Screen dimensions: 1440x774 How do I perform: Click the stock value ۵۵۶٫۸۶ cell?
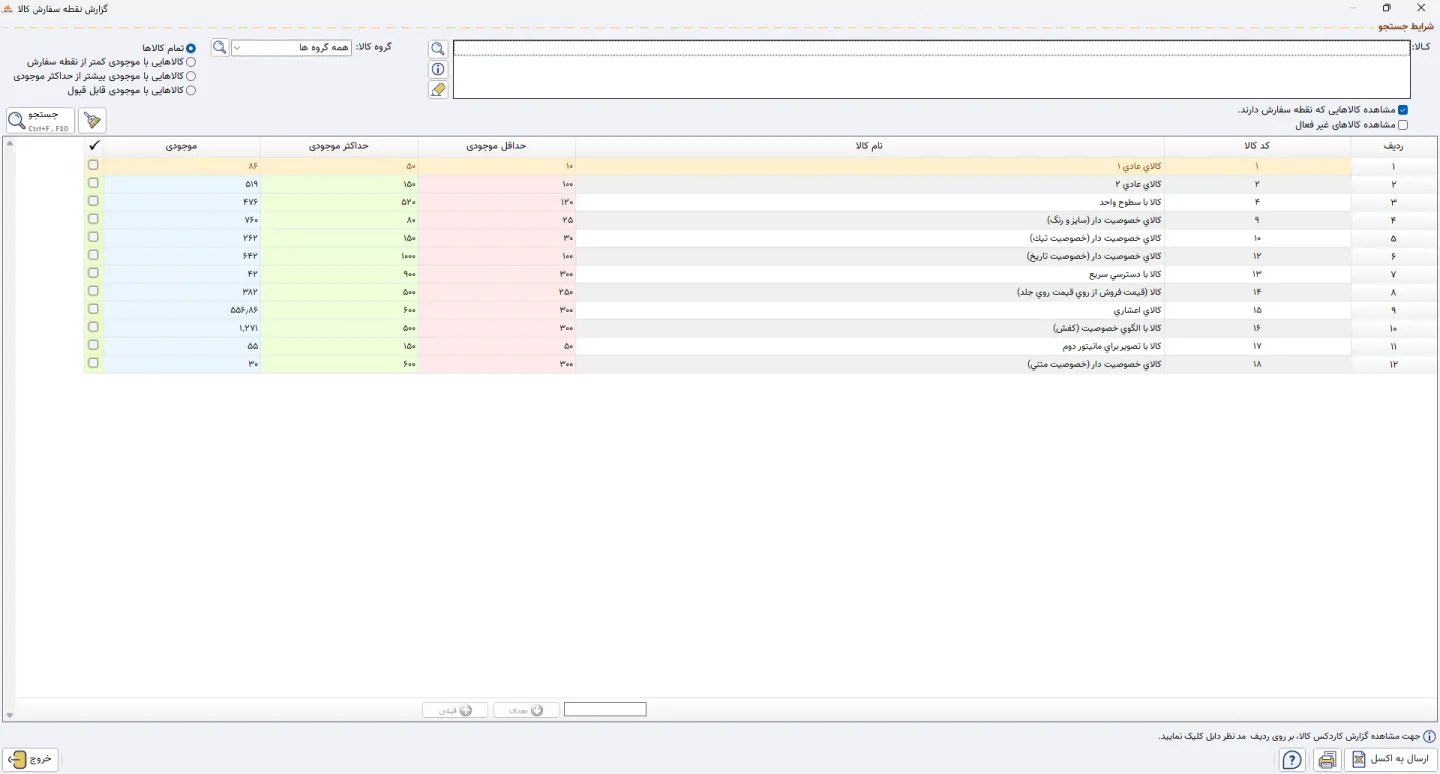click(182, 310)
